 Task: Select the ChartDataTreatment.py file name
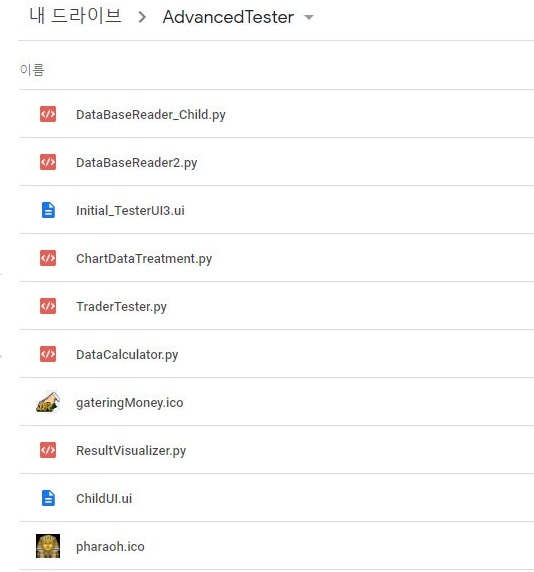(144, 259)
